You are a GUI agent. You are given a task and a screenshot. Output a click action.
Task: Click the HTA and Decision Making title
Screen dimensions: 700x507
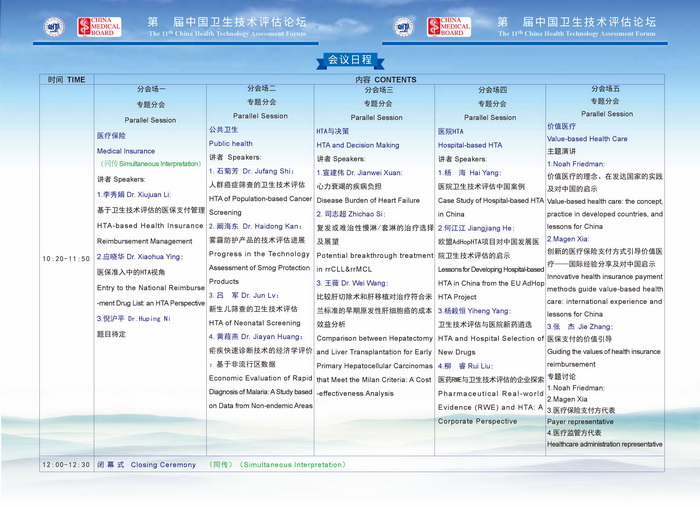coord(358,145)
